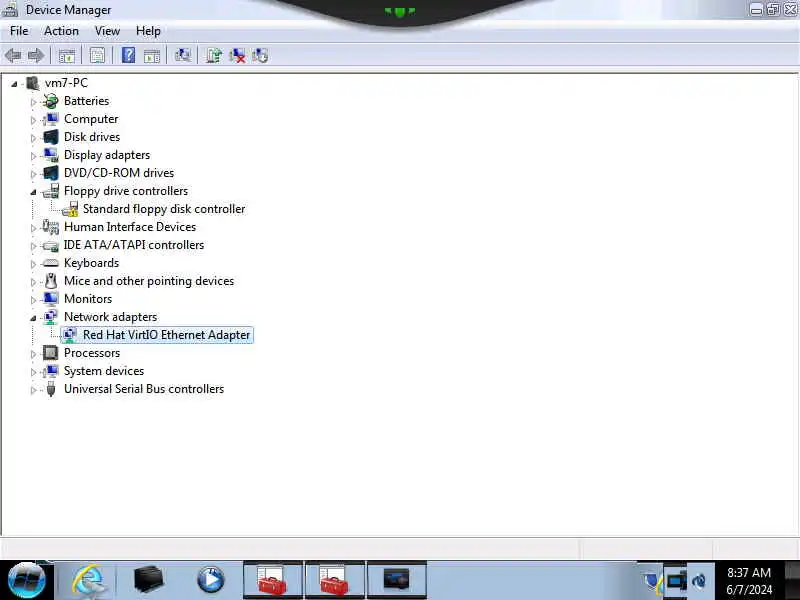Select the Universal Serial Bus controllers plug icon
800x600 pixels.
(x=51, y=389)
